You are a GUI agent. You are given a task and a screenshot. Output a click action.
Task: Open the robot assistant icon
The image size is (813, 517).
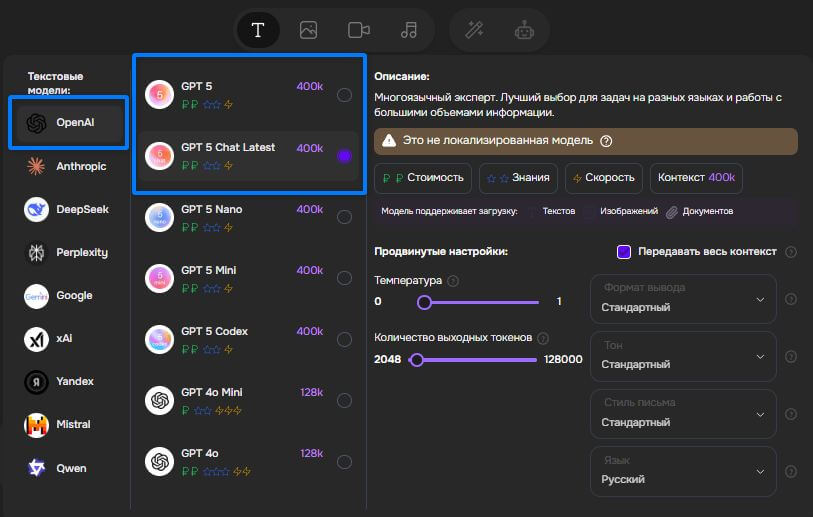[x=524, y=30]
